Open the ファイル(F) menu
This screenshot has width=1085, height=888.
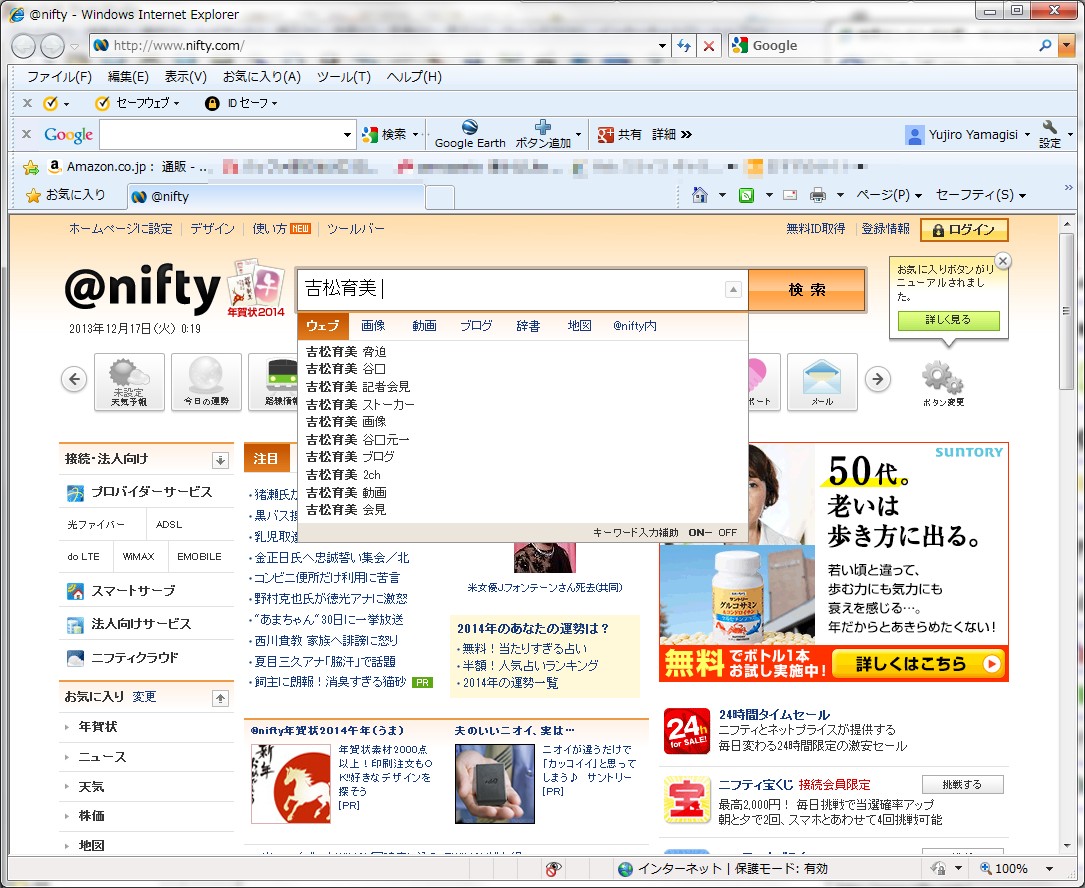(x=59, y=77)
